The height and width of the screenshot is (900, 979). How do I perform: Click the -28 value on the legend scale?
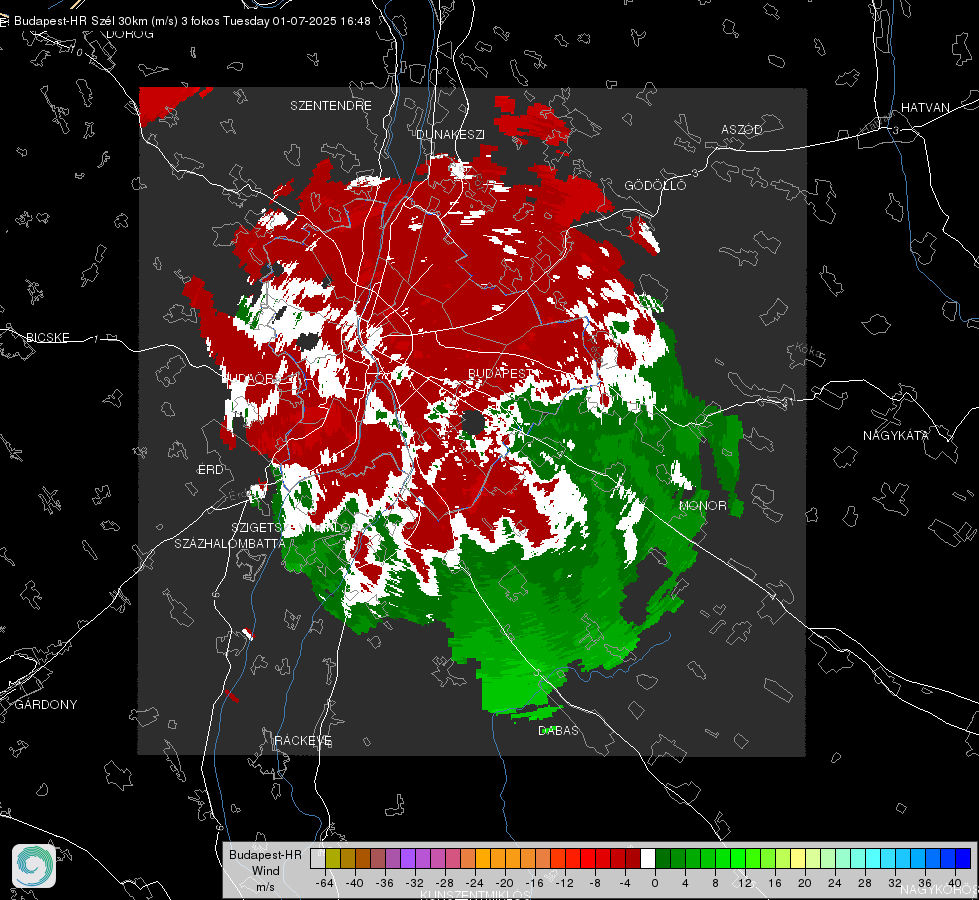(445, 883)
